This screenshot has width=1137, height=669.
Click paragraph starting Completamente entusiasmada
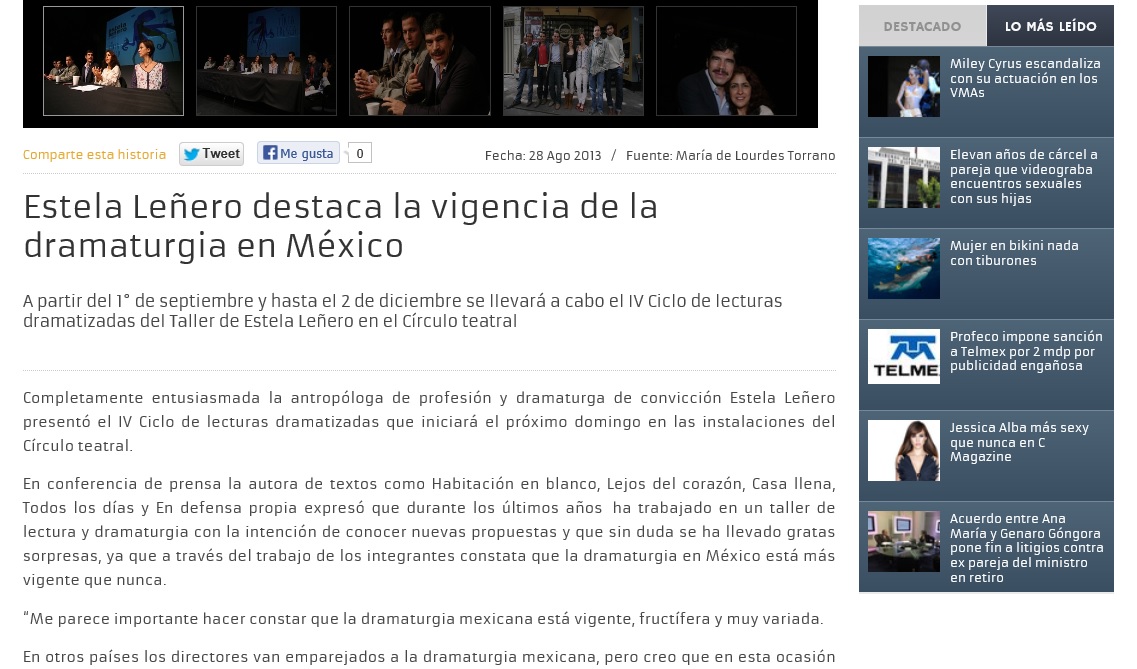pos(429,422)
